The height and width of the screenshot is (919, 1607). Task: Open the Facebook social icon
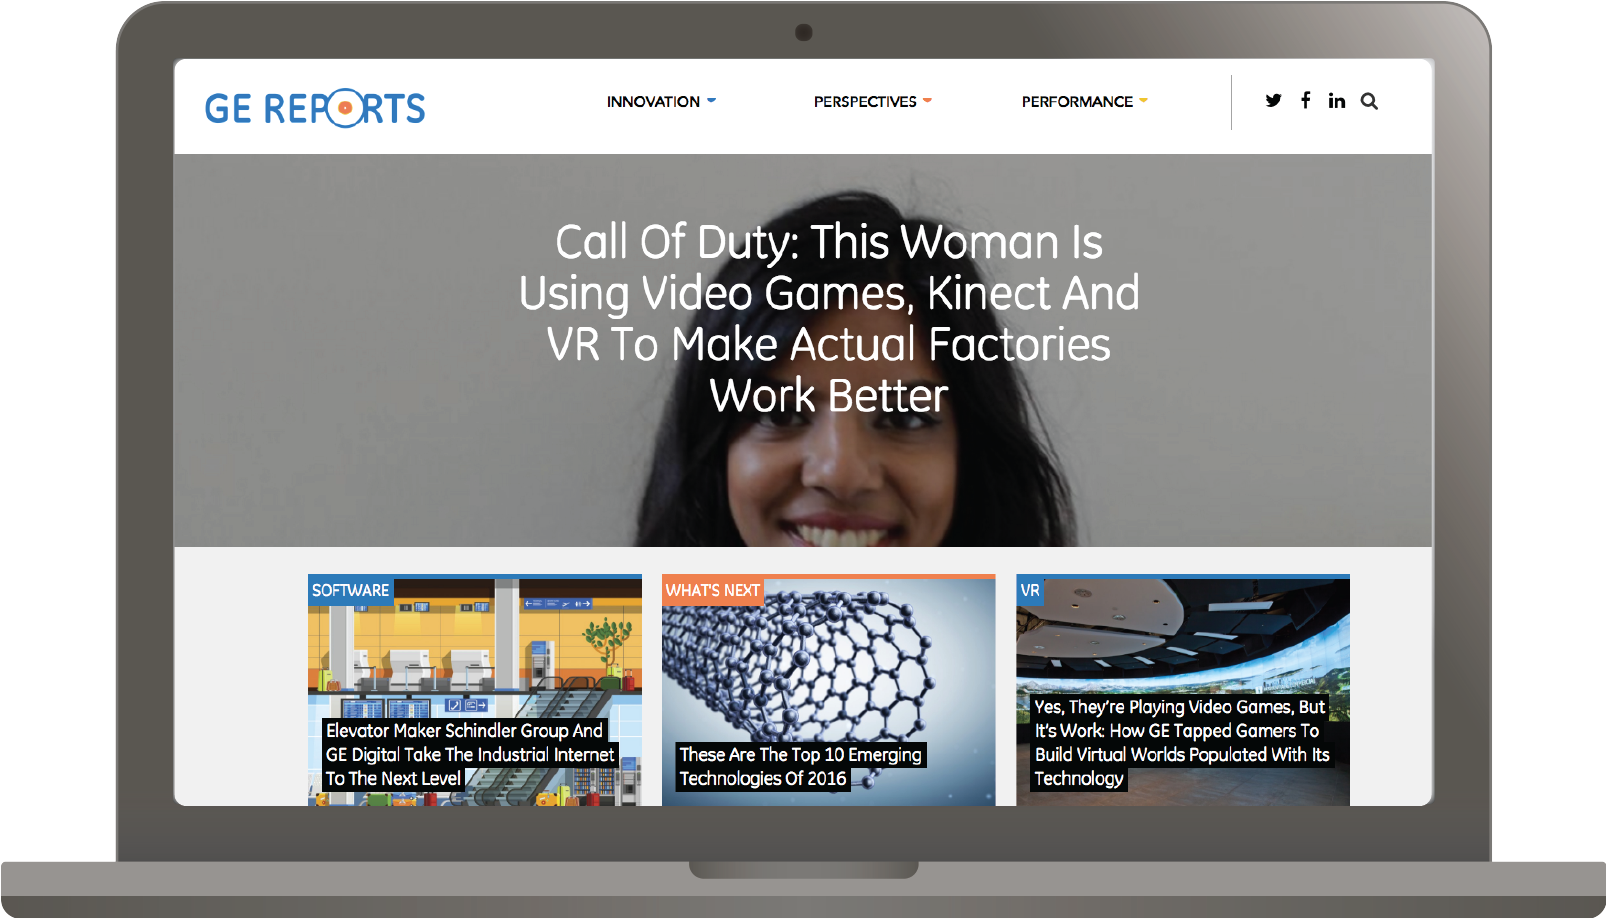[x=1306, y=100]
